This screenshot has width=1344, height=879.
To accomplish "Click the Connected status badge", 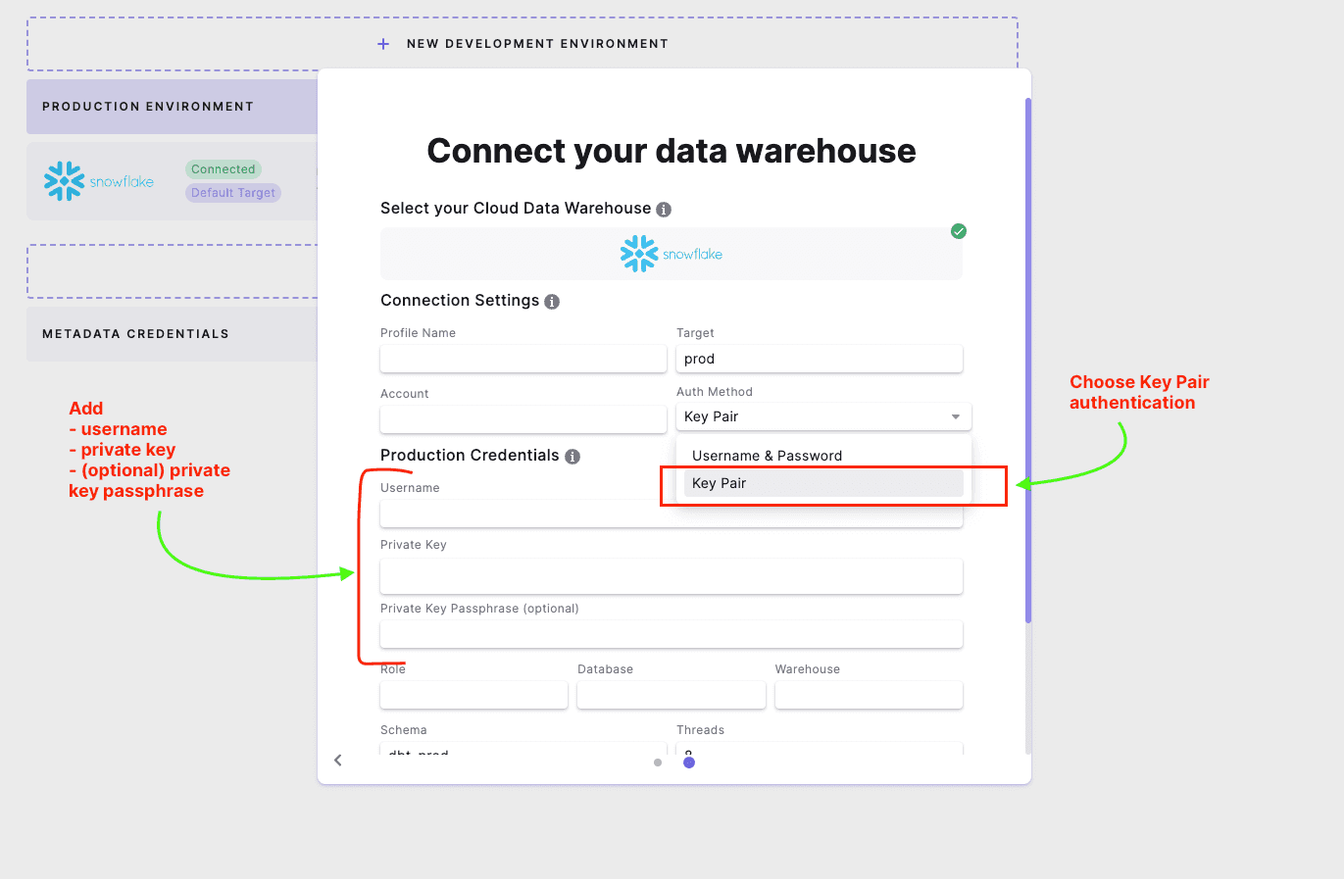I will click(x=223, y=170).
